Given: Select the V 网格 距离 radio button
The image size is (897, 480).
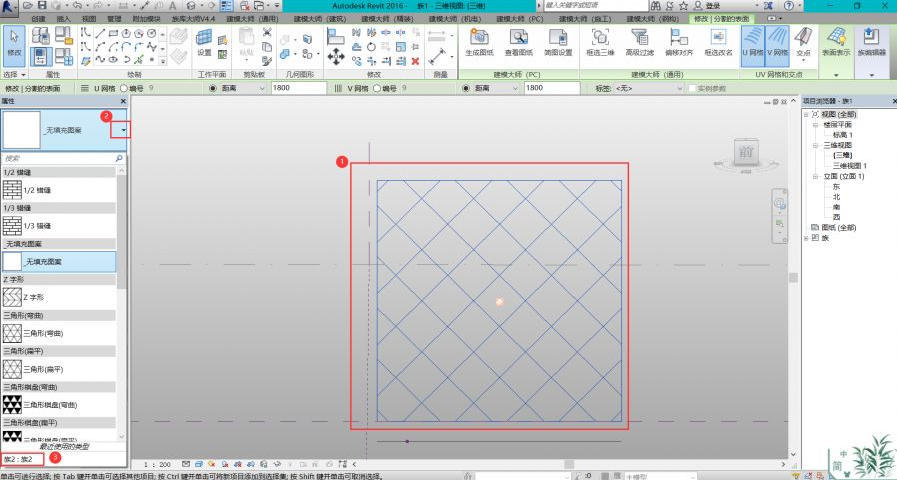Looking at the screenshot, I should pyautogui.click(x=466, y=88).
